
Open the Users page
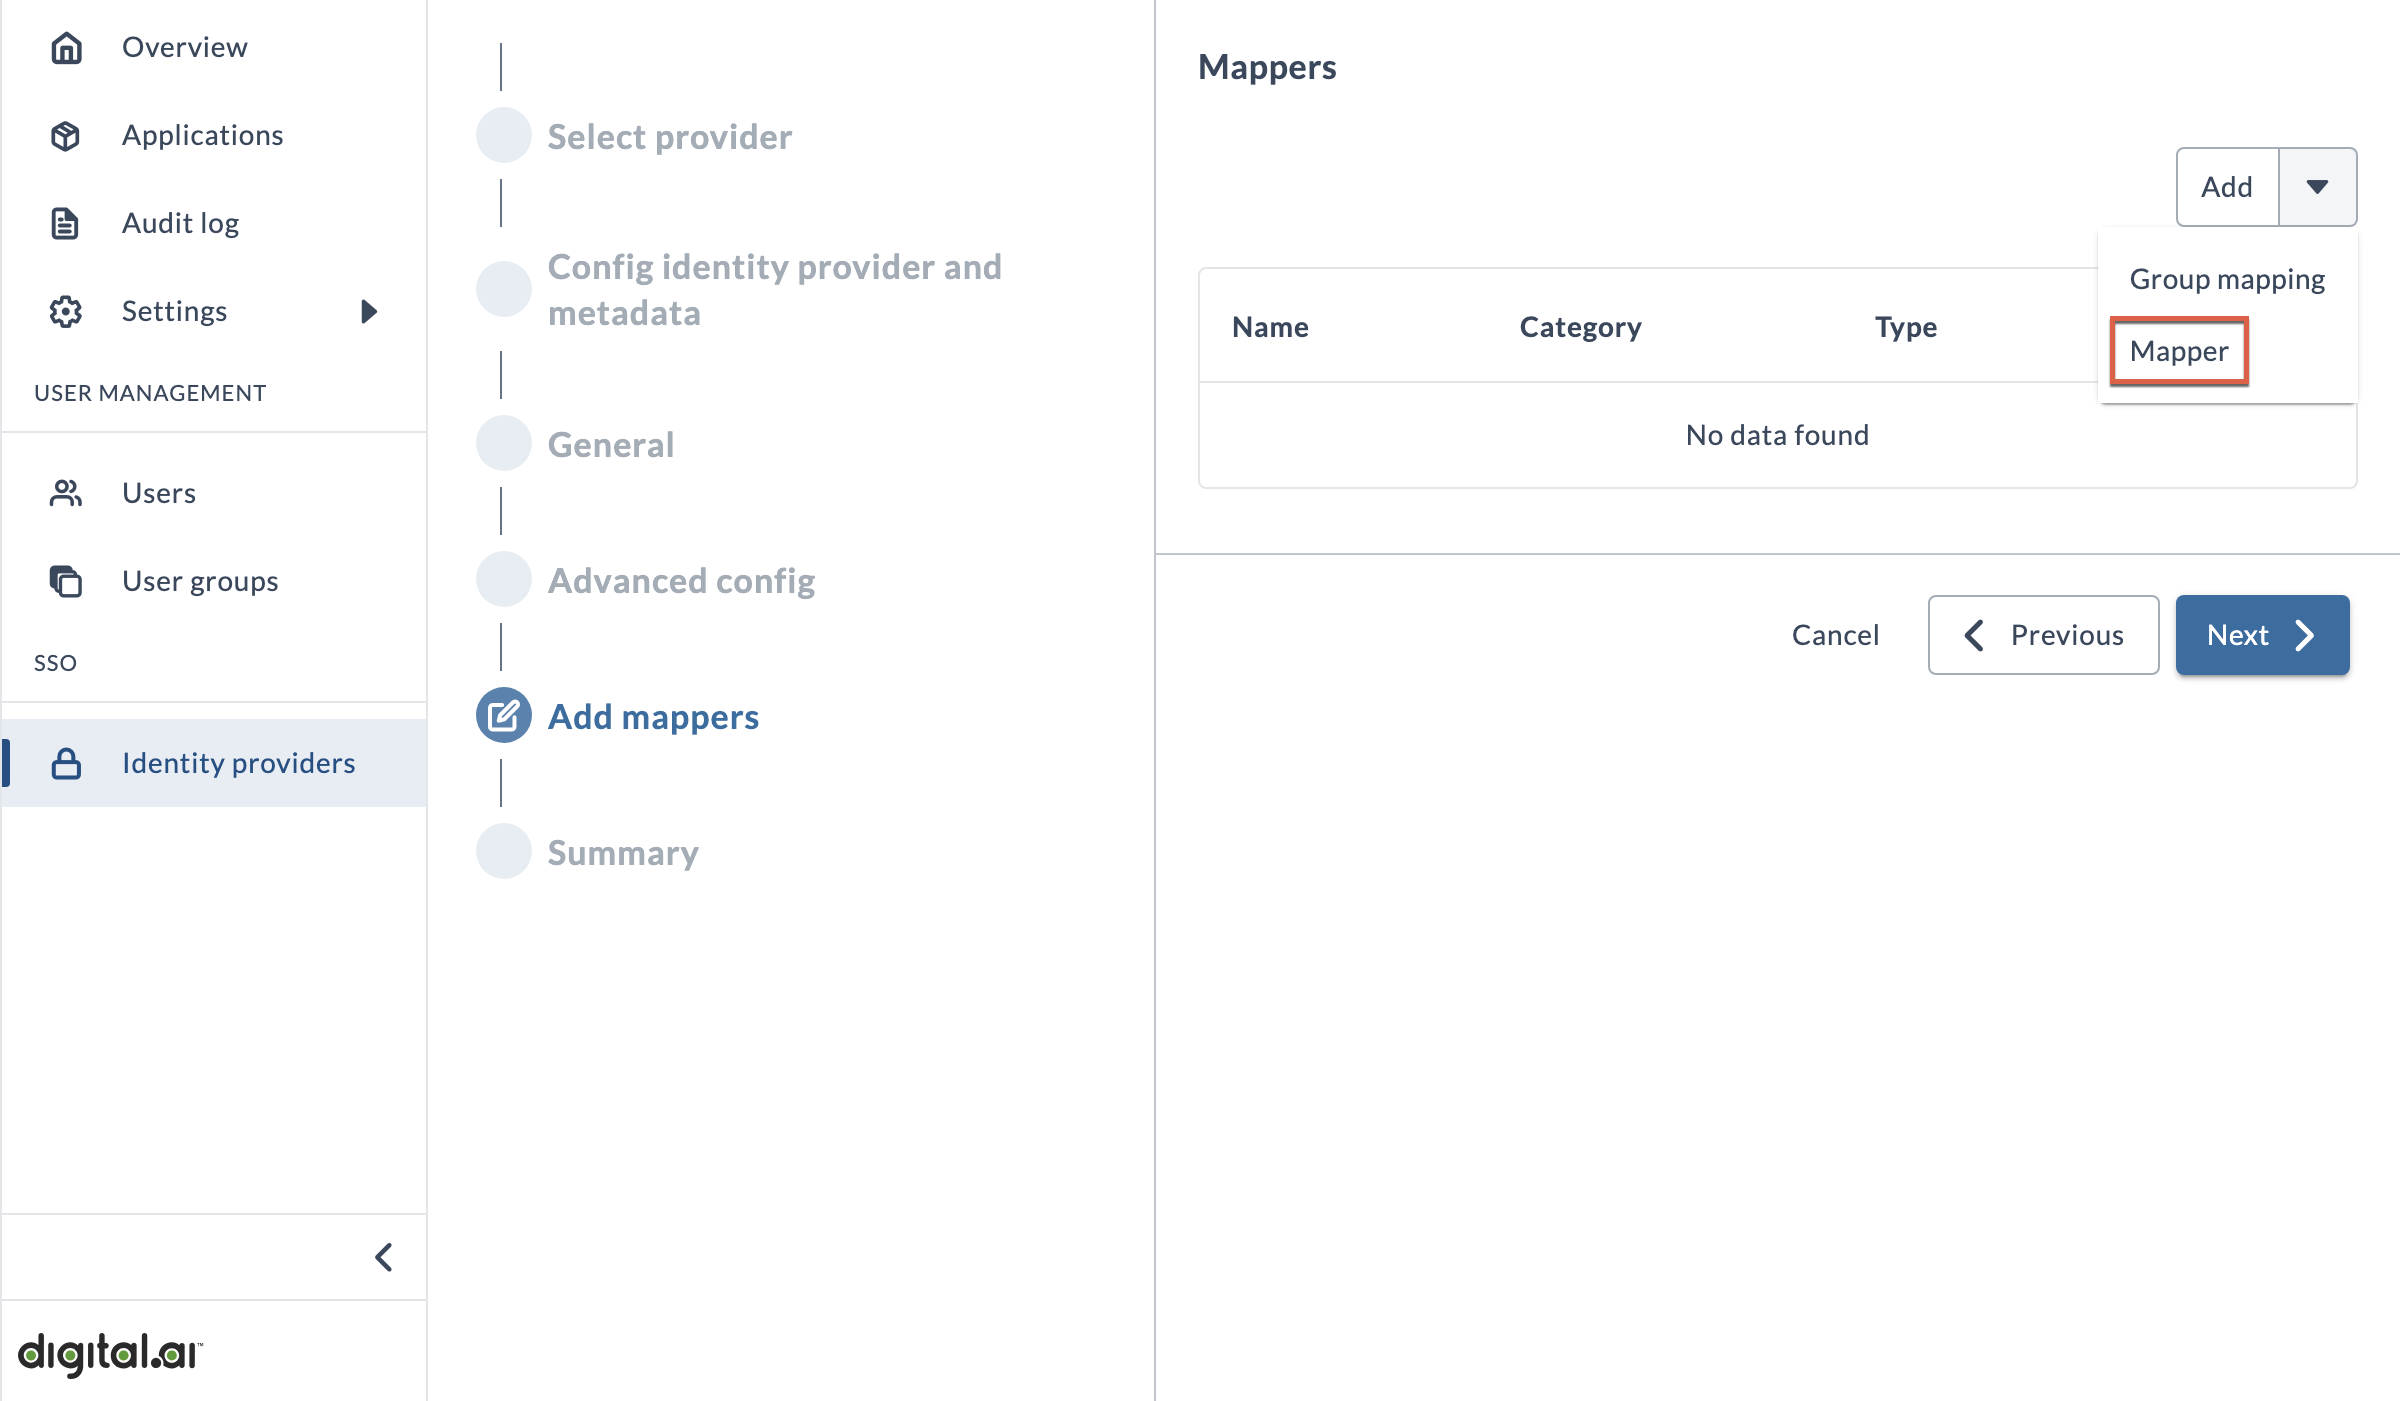coord(214,493)
